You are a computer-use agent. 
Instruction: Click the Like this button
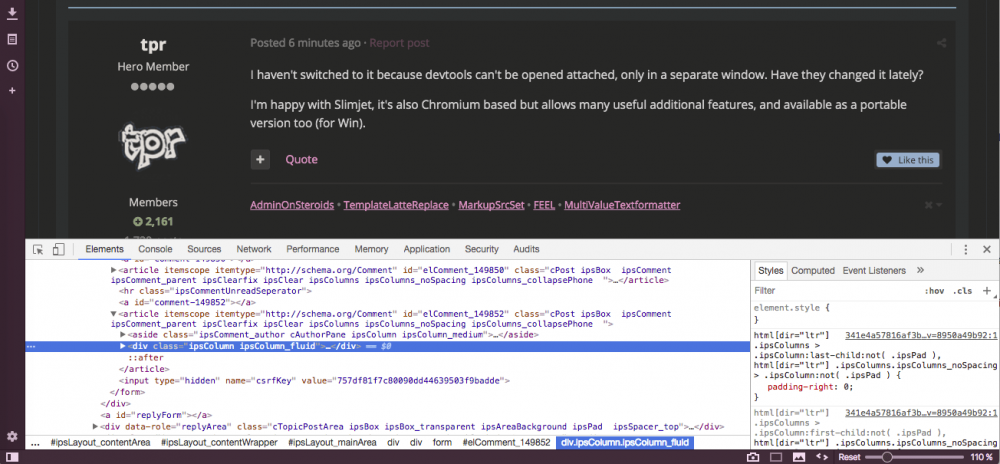pyautogui.click(x=908, y=160)
